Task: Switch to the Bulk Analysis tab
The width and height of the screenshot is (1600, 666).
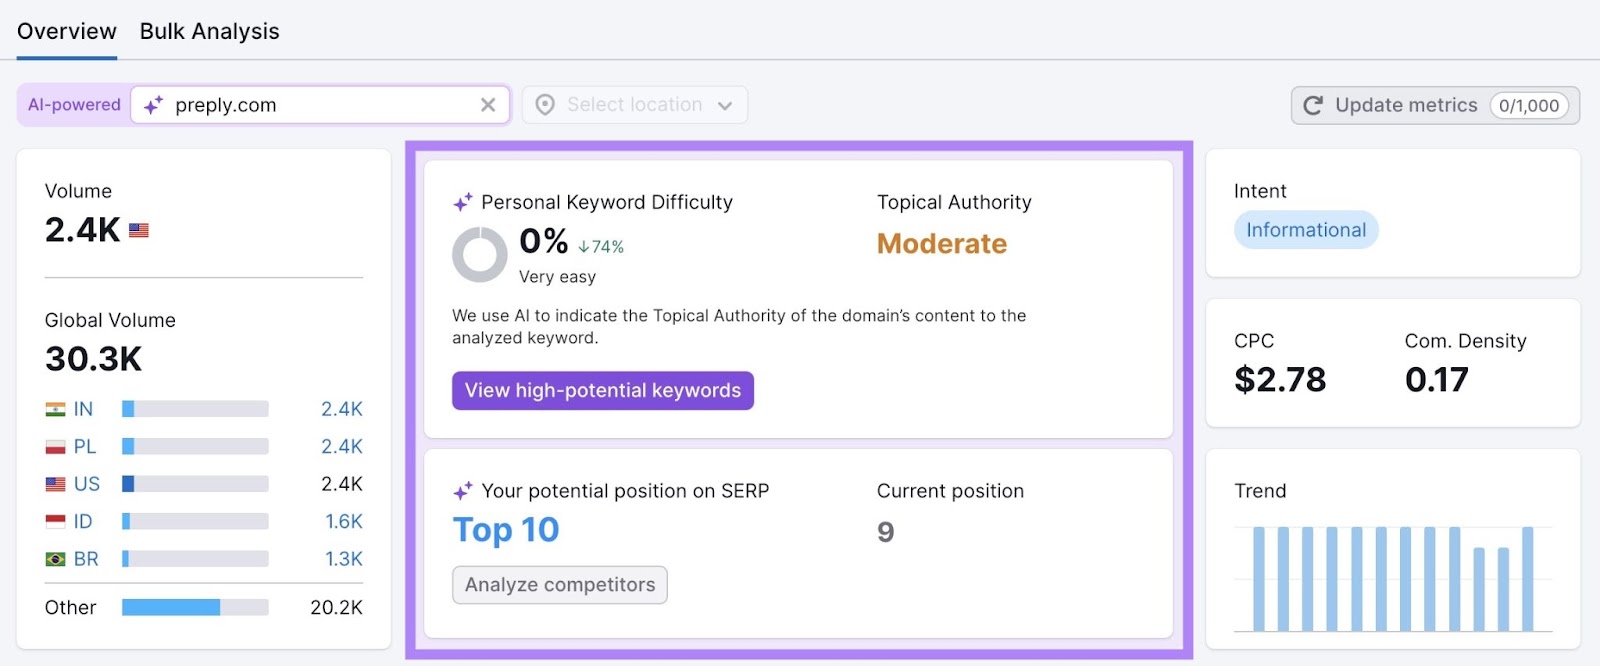Action: [x=209, y=31]
